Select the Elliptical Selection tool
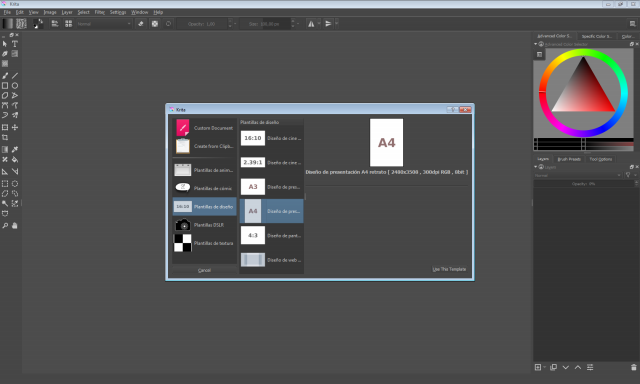Viewport: 640px width, 384px height. [15, 184]
